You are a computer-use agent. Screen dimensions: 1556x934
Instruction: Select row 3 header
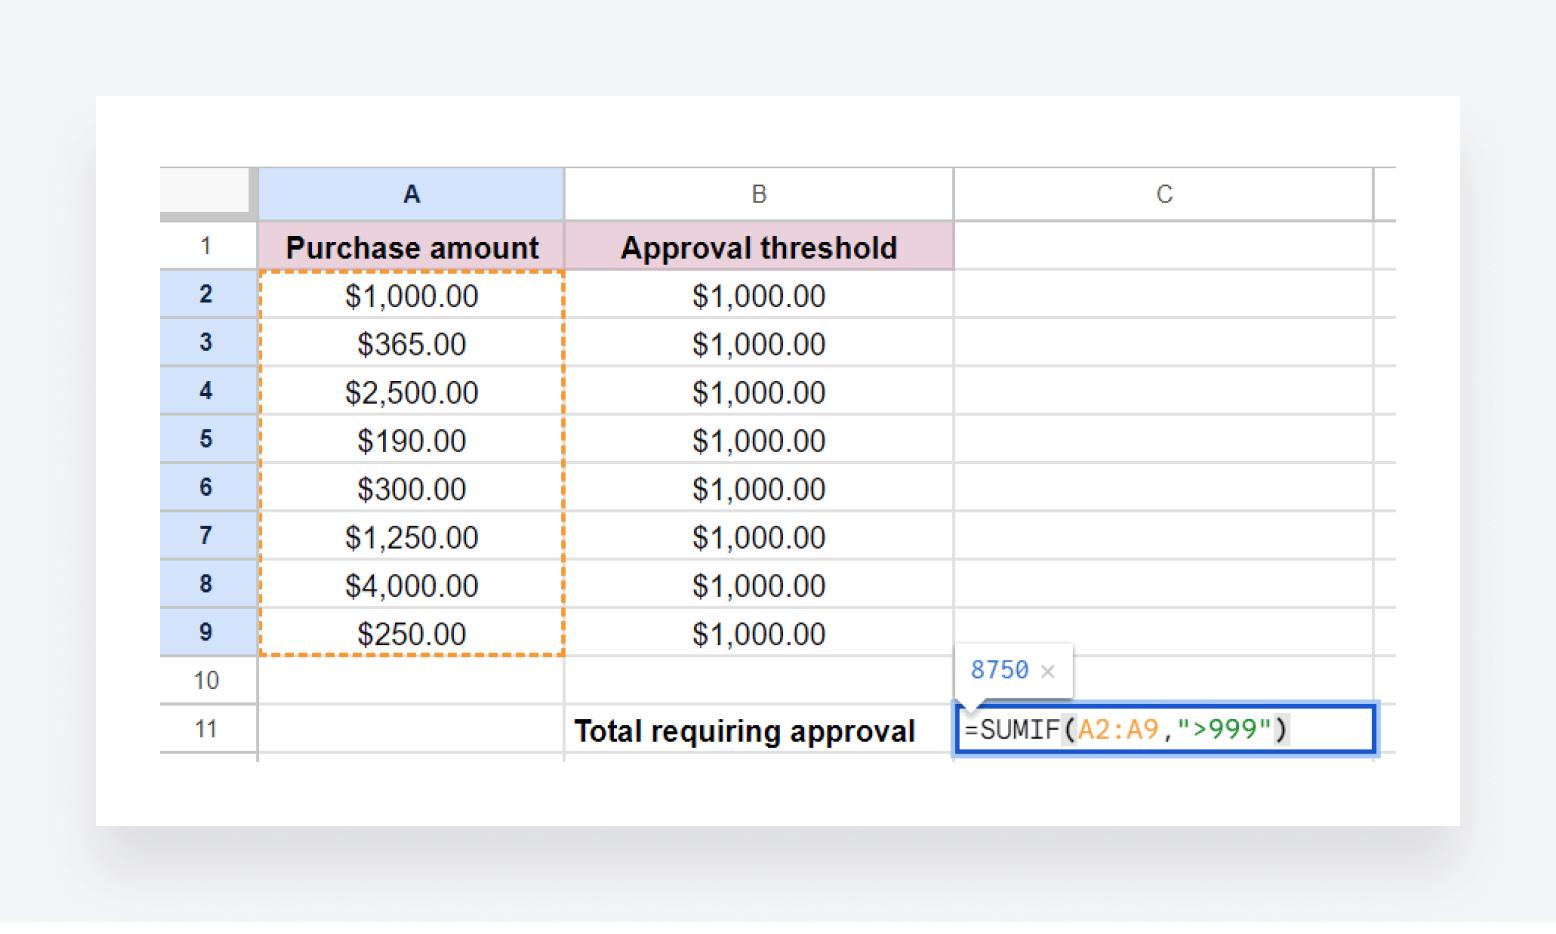tap(206, 342)
